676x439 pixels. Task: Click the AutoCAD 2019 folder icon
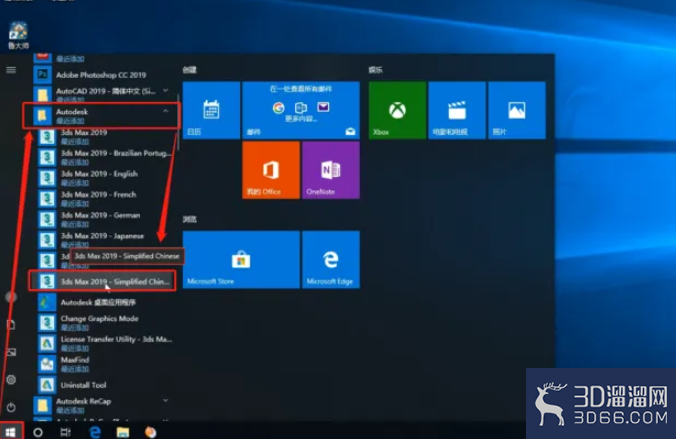pos(42,94)
